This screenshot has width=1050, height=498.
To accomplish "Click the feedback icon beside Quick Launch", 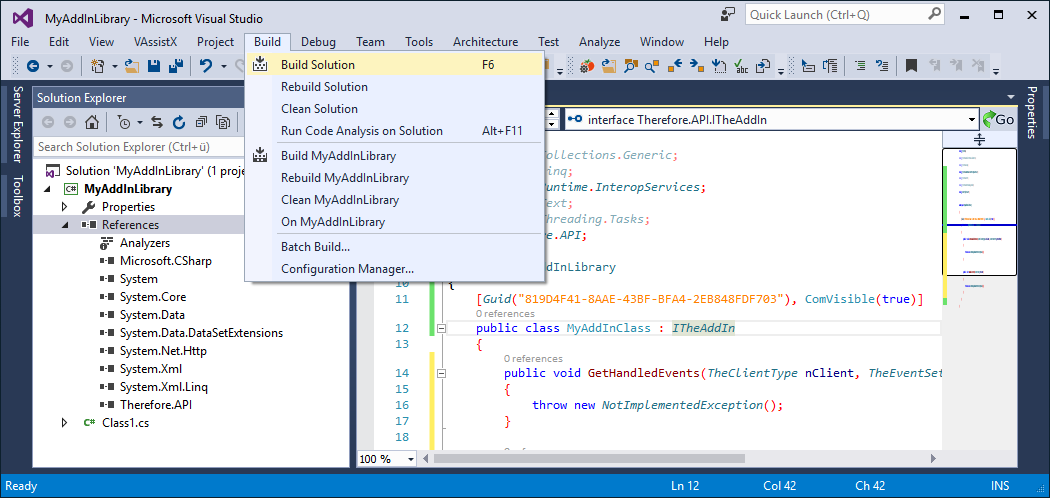I will (727, 15).
